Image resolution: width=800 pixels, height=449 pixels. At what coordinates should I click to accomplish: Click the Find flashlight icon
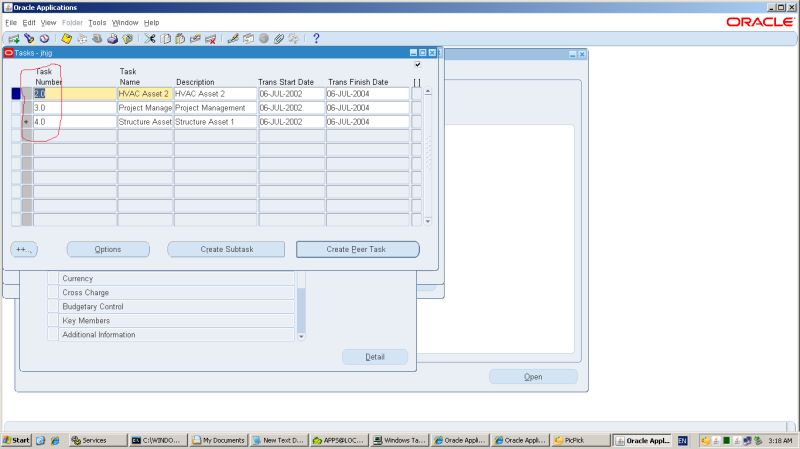pyautogui.click(x=29, y=39)
